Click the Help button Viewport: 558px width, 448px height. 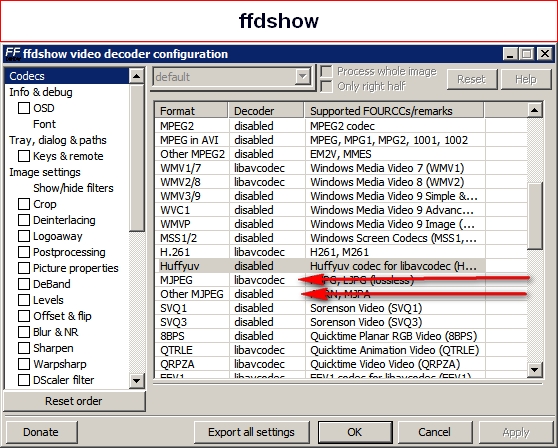526,79
